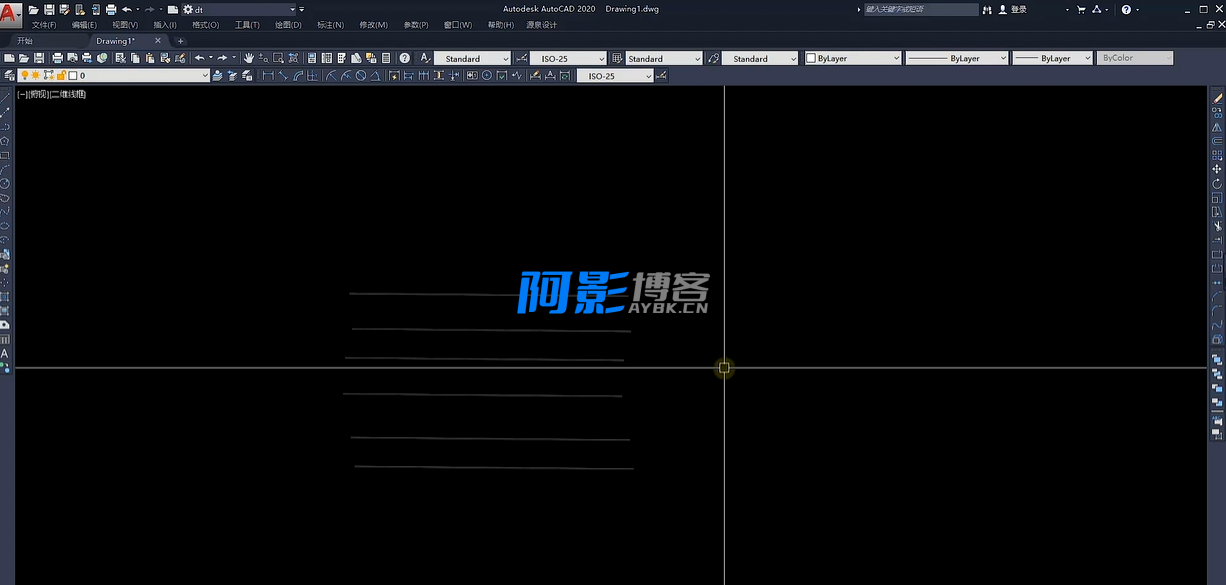Click the Plot printer icon in Quick Access
This screenshot has height=585, width=1226.
111,9
